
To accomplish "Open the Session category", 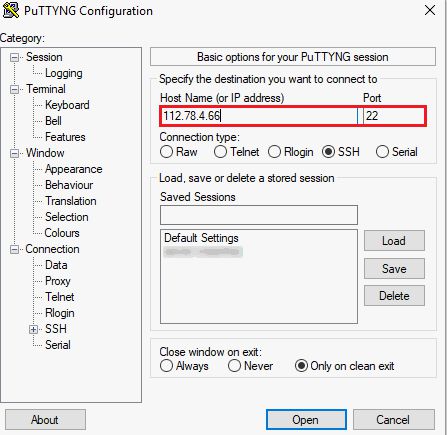I will (x=44, y=57).
